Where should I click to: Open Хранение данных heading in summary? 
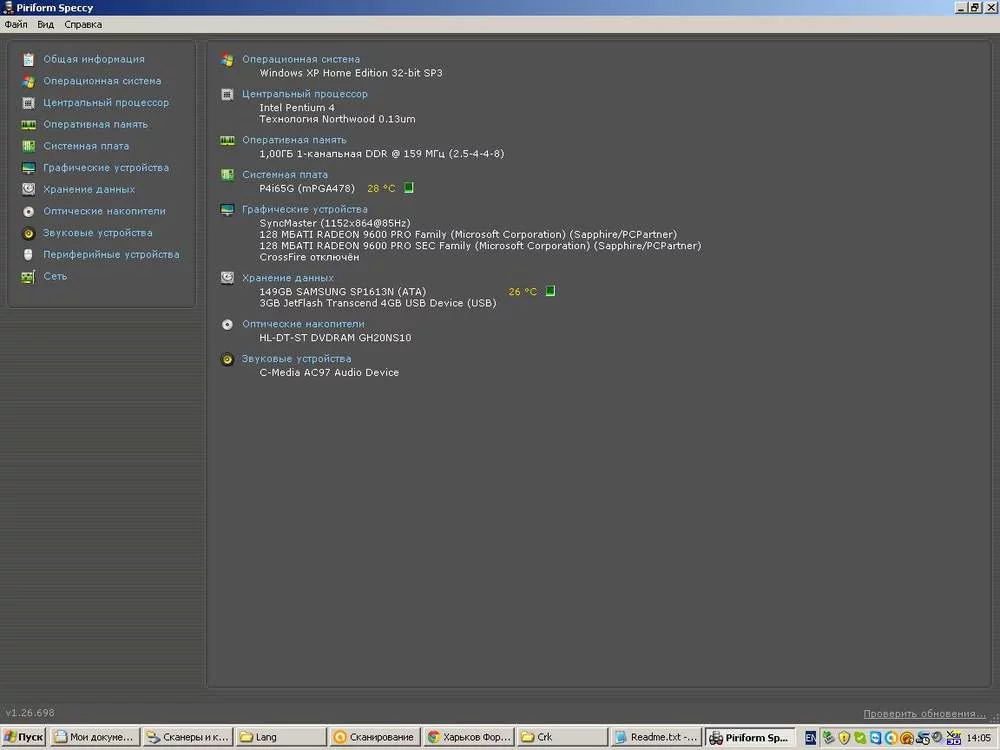[288, 278]
